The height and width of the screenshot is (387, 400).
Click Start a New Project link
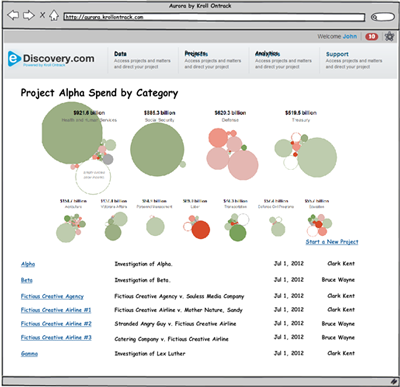pos(332,242)
